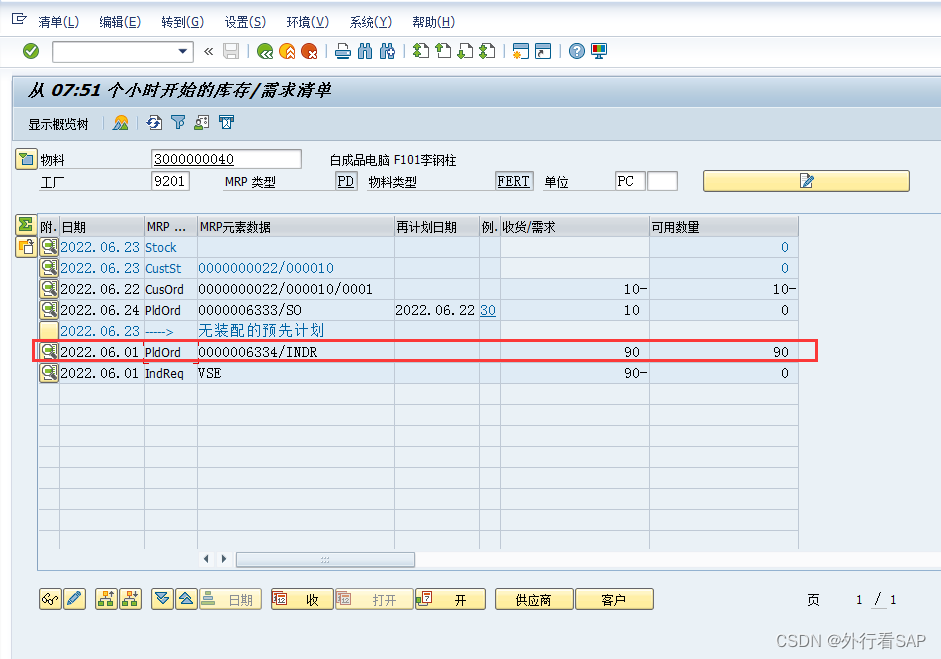Click the horizontal scrollbar right arrow

pos(224,559)
